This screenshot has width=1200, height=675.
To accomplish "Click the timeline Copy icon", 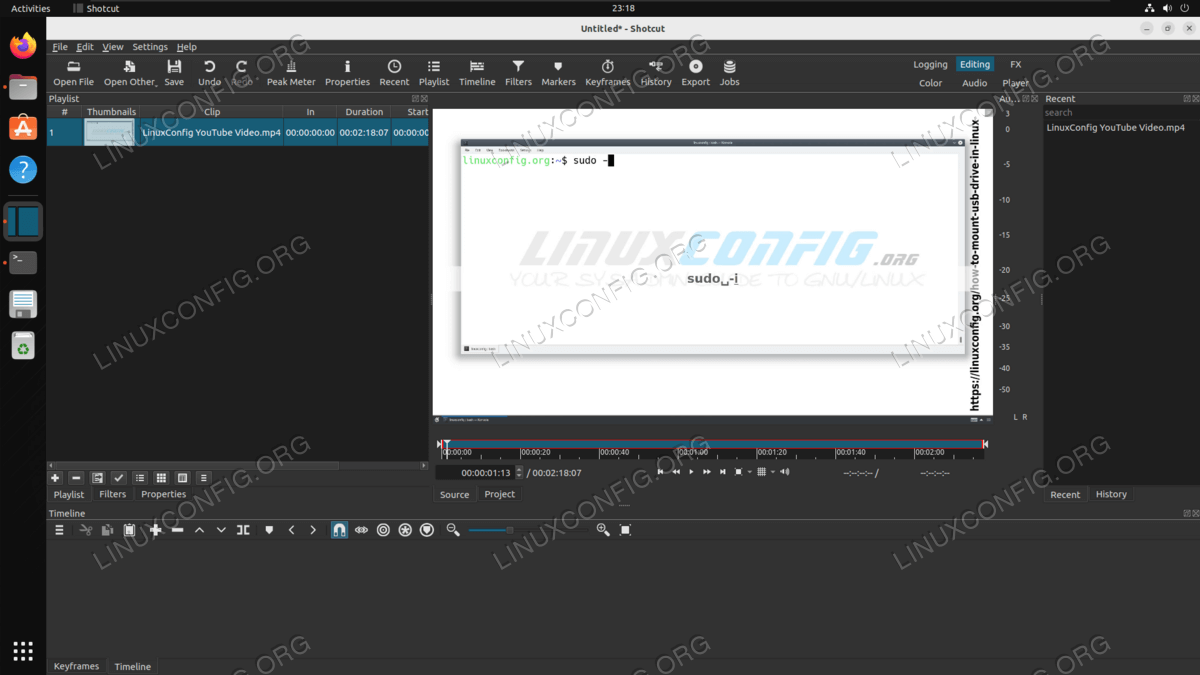I will click(107, 530).
